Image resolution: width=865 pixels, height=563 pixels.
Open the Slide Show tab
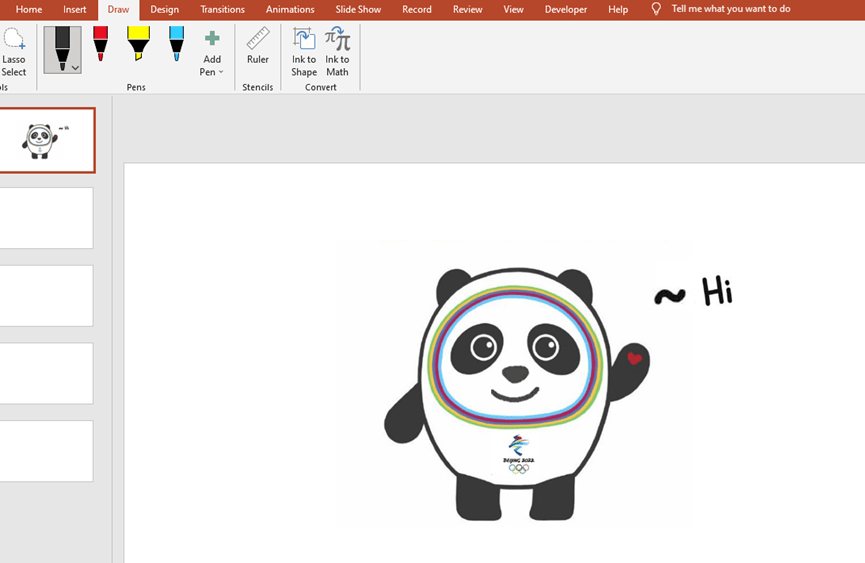358,9
